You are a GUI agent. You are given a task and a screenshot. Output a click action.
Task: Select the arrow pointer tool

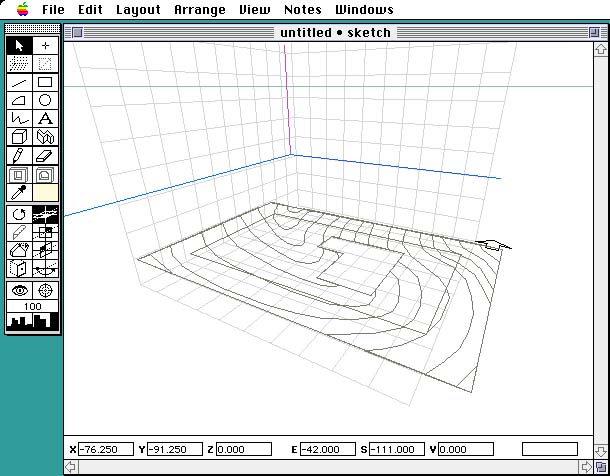[19, 46]
